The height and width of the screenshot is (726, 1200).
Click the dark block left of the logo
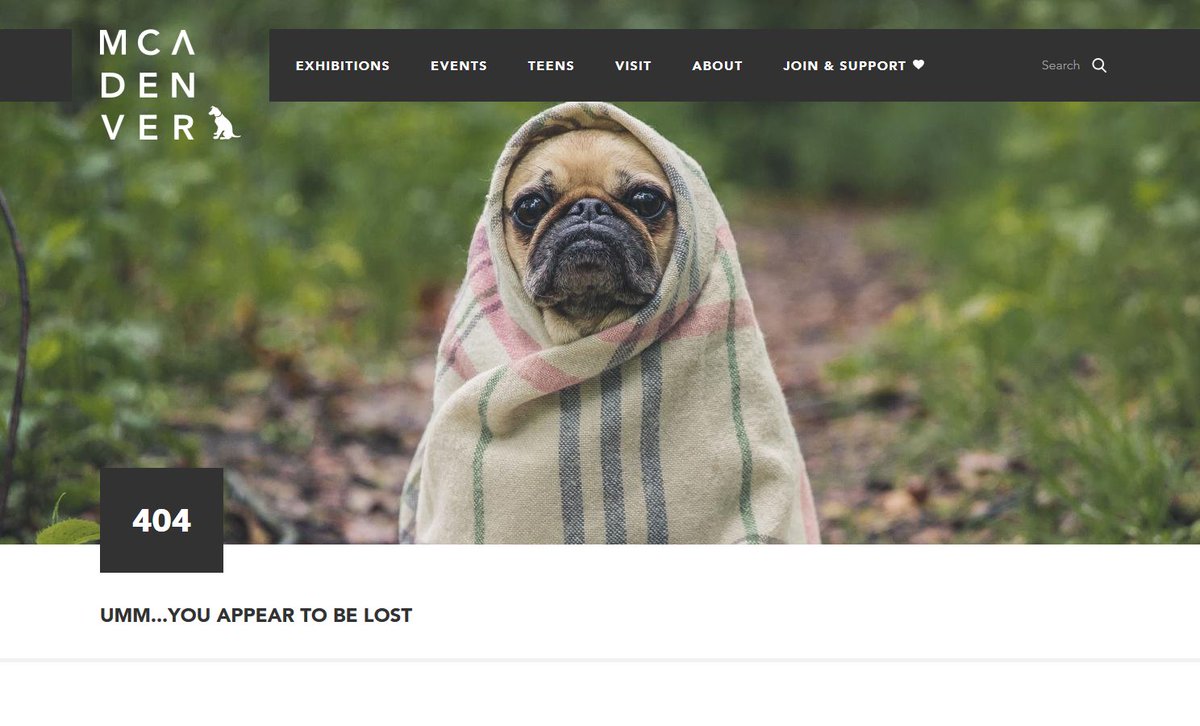35,65
